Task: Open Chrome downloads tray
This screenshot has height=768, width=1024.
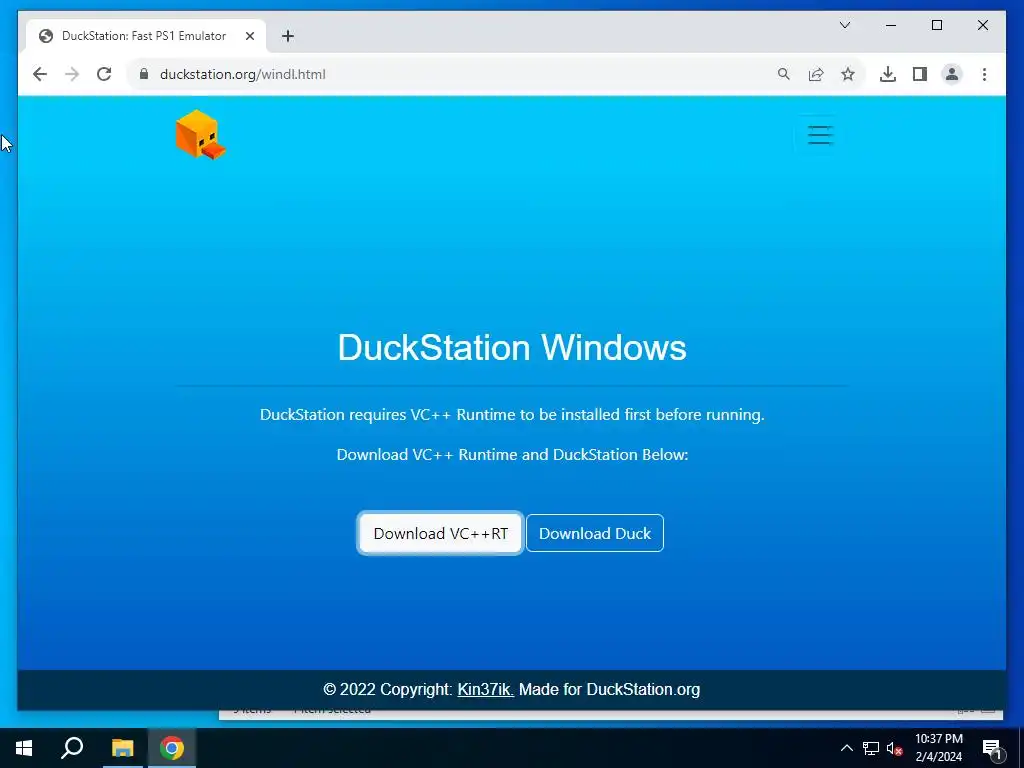Action: click(x=888, y=74)
